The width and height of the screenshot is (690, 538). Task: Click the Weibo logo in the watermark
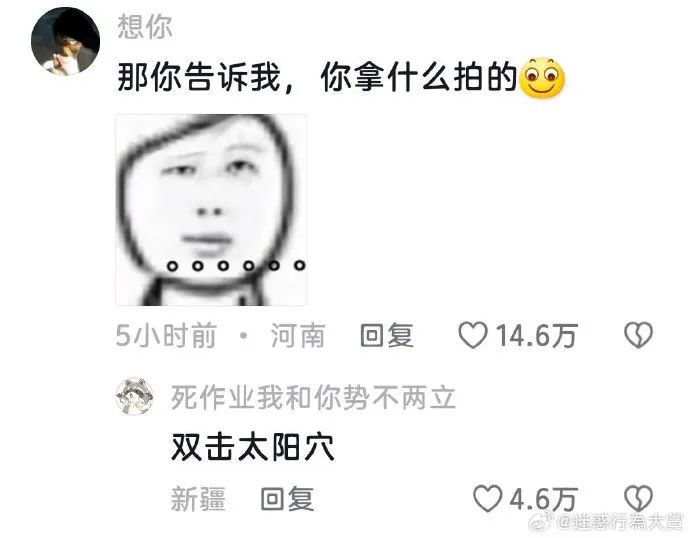[542, 523]
